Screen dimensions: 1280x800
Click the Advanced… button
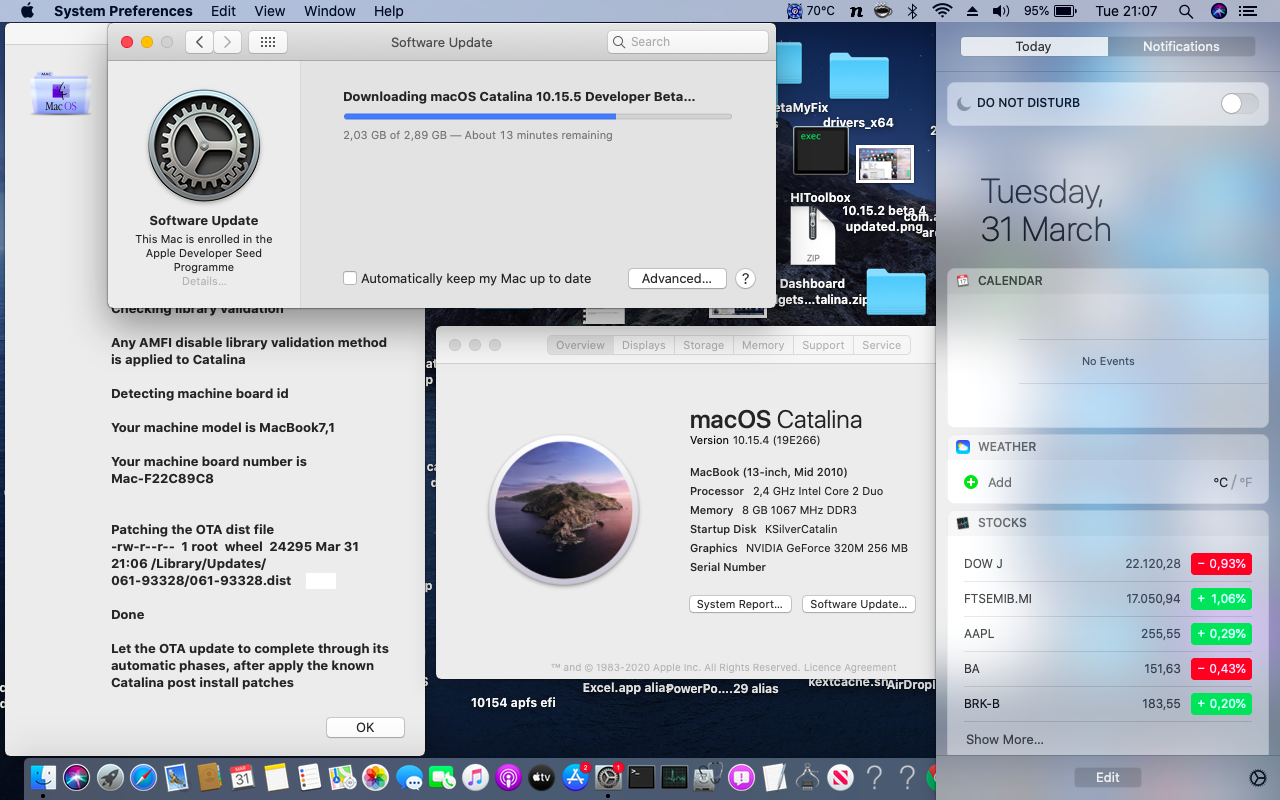(677, 278)
